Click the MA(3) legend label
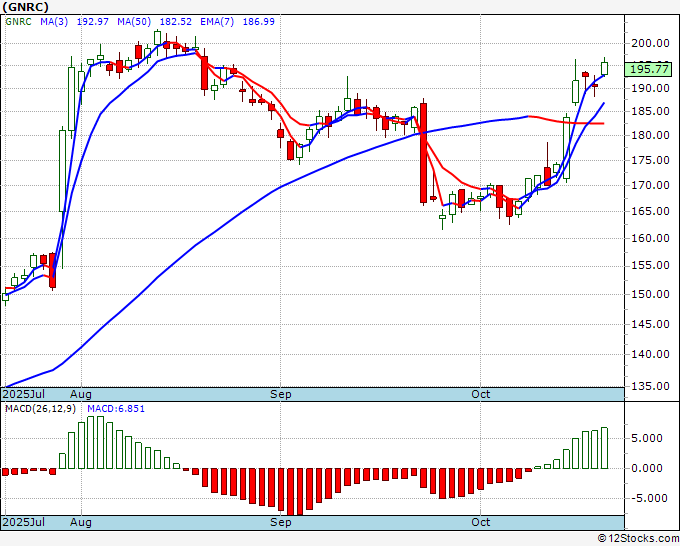This screenshot has height=546, width=680. [54, 22]
